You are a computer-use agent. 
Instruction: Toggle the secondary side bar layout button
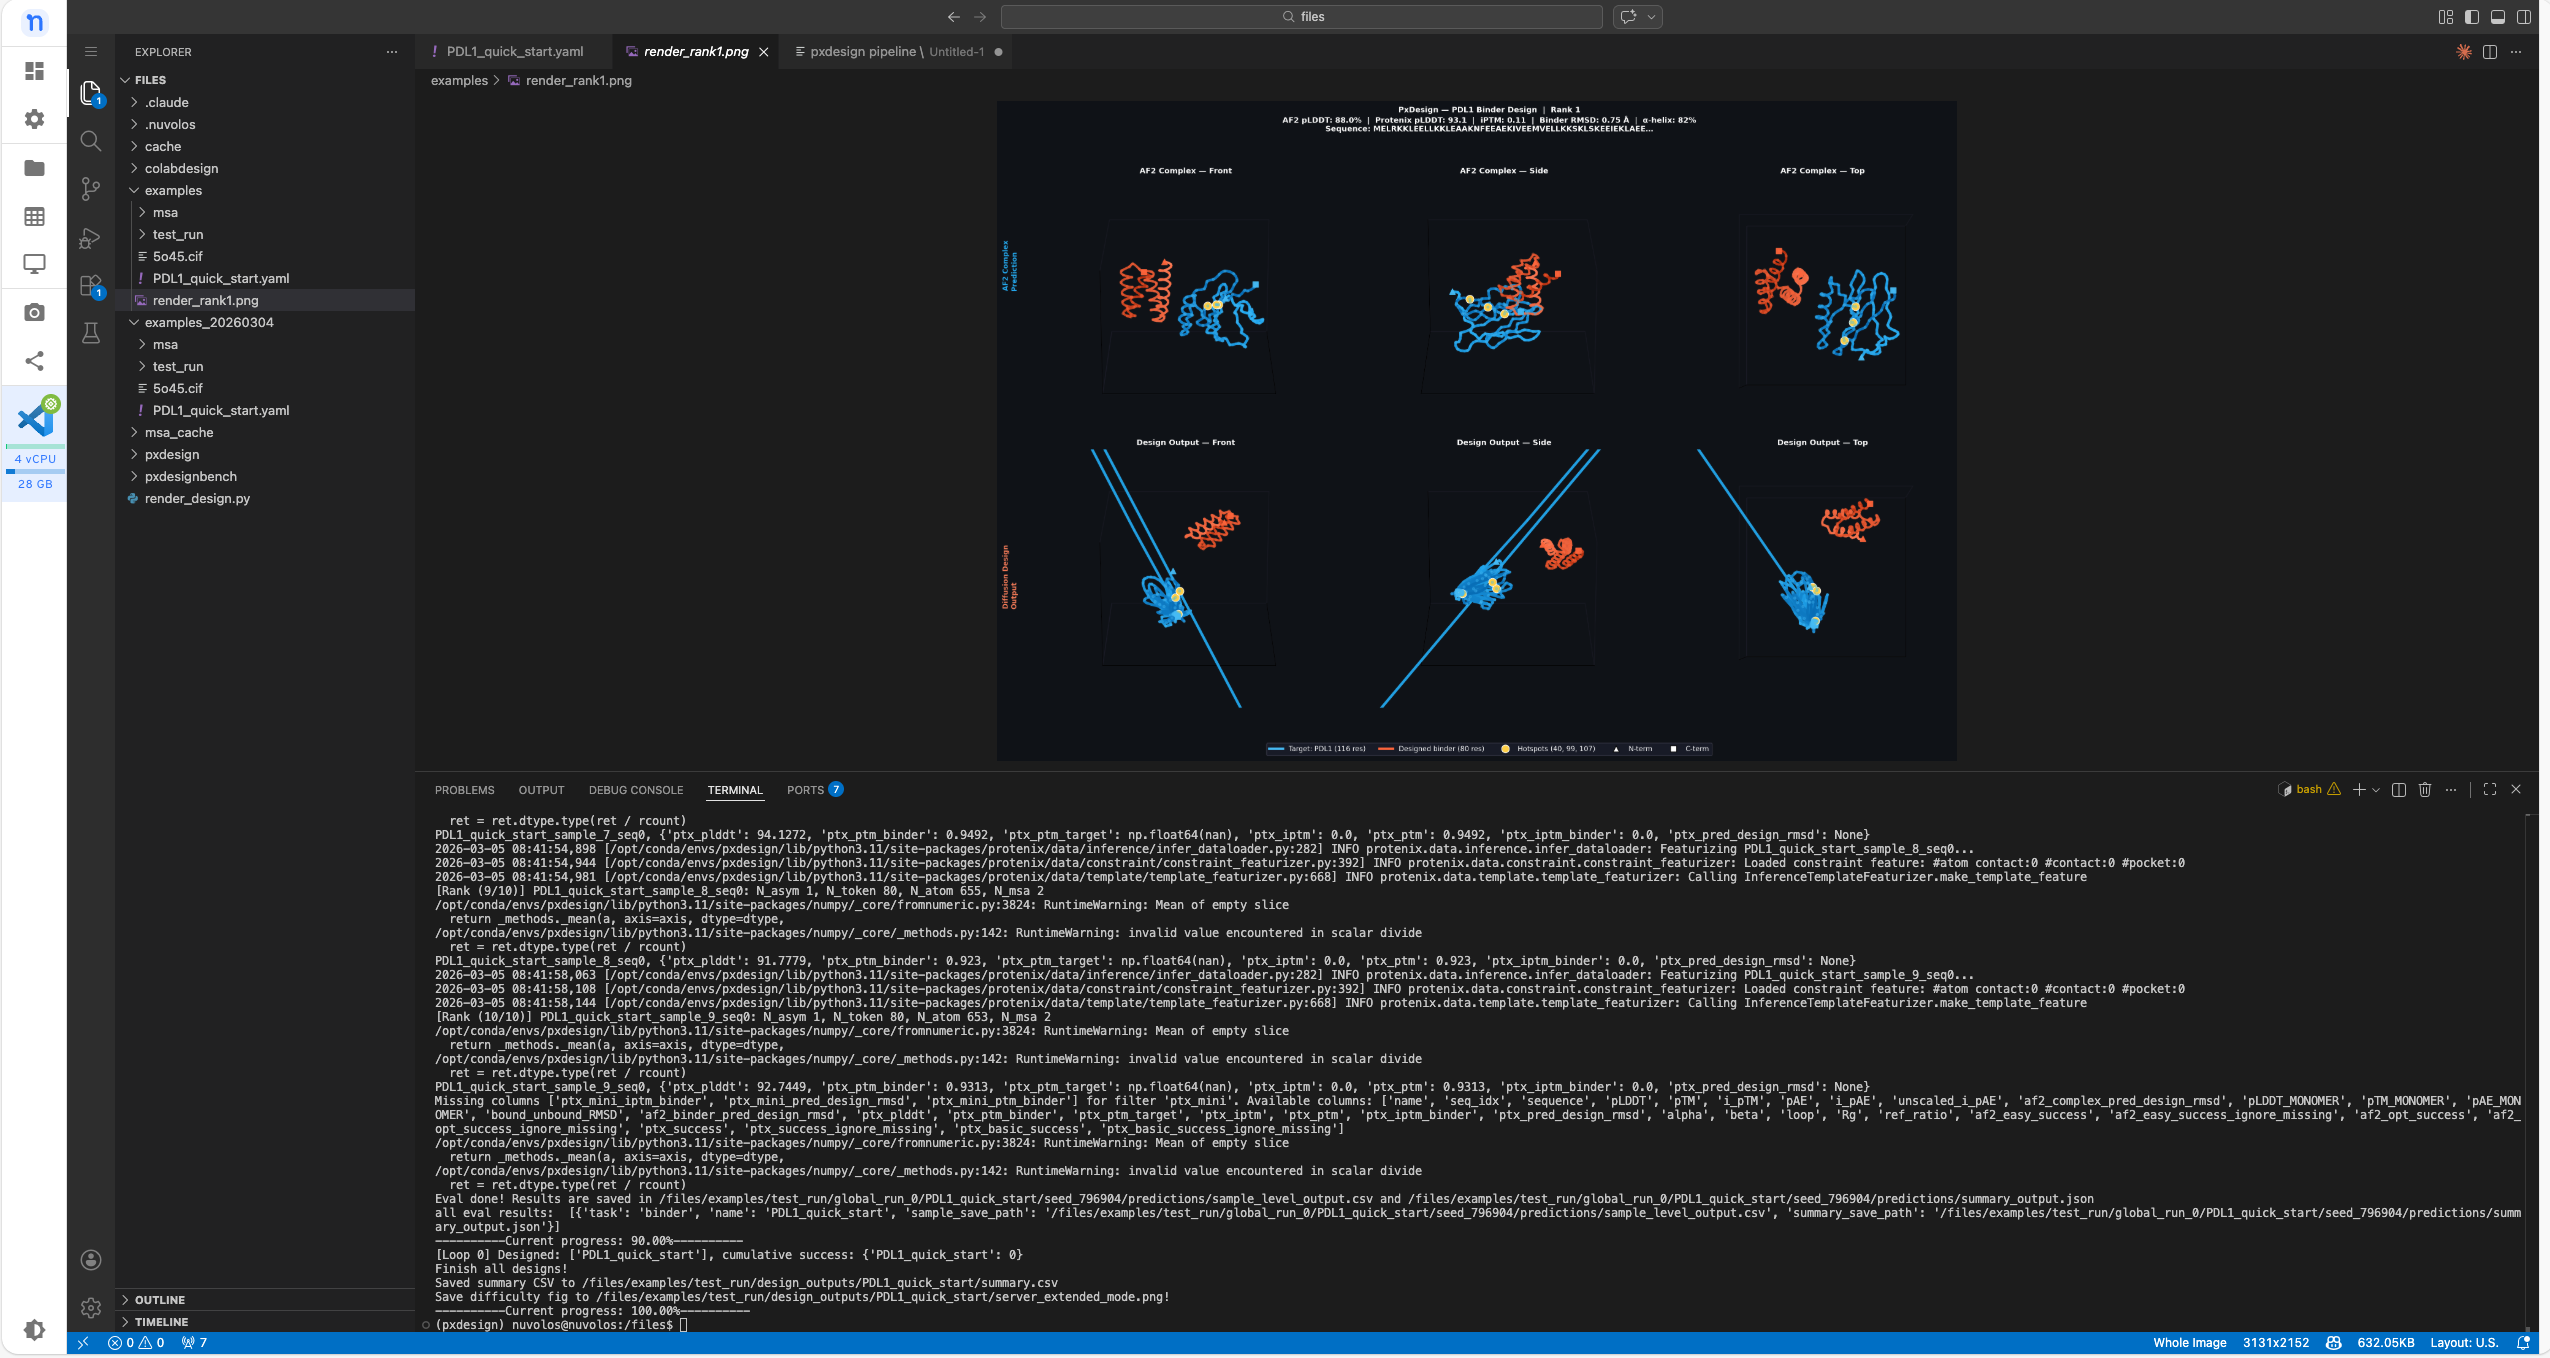2524,17
